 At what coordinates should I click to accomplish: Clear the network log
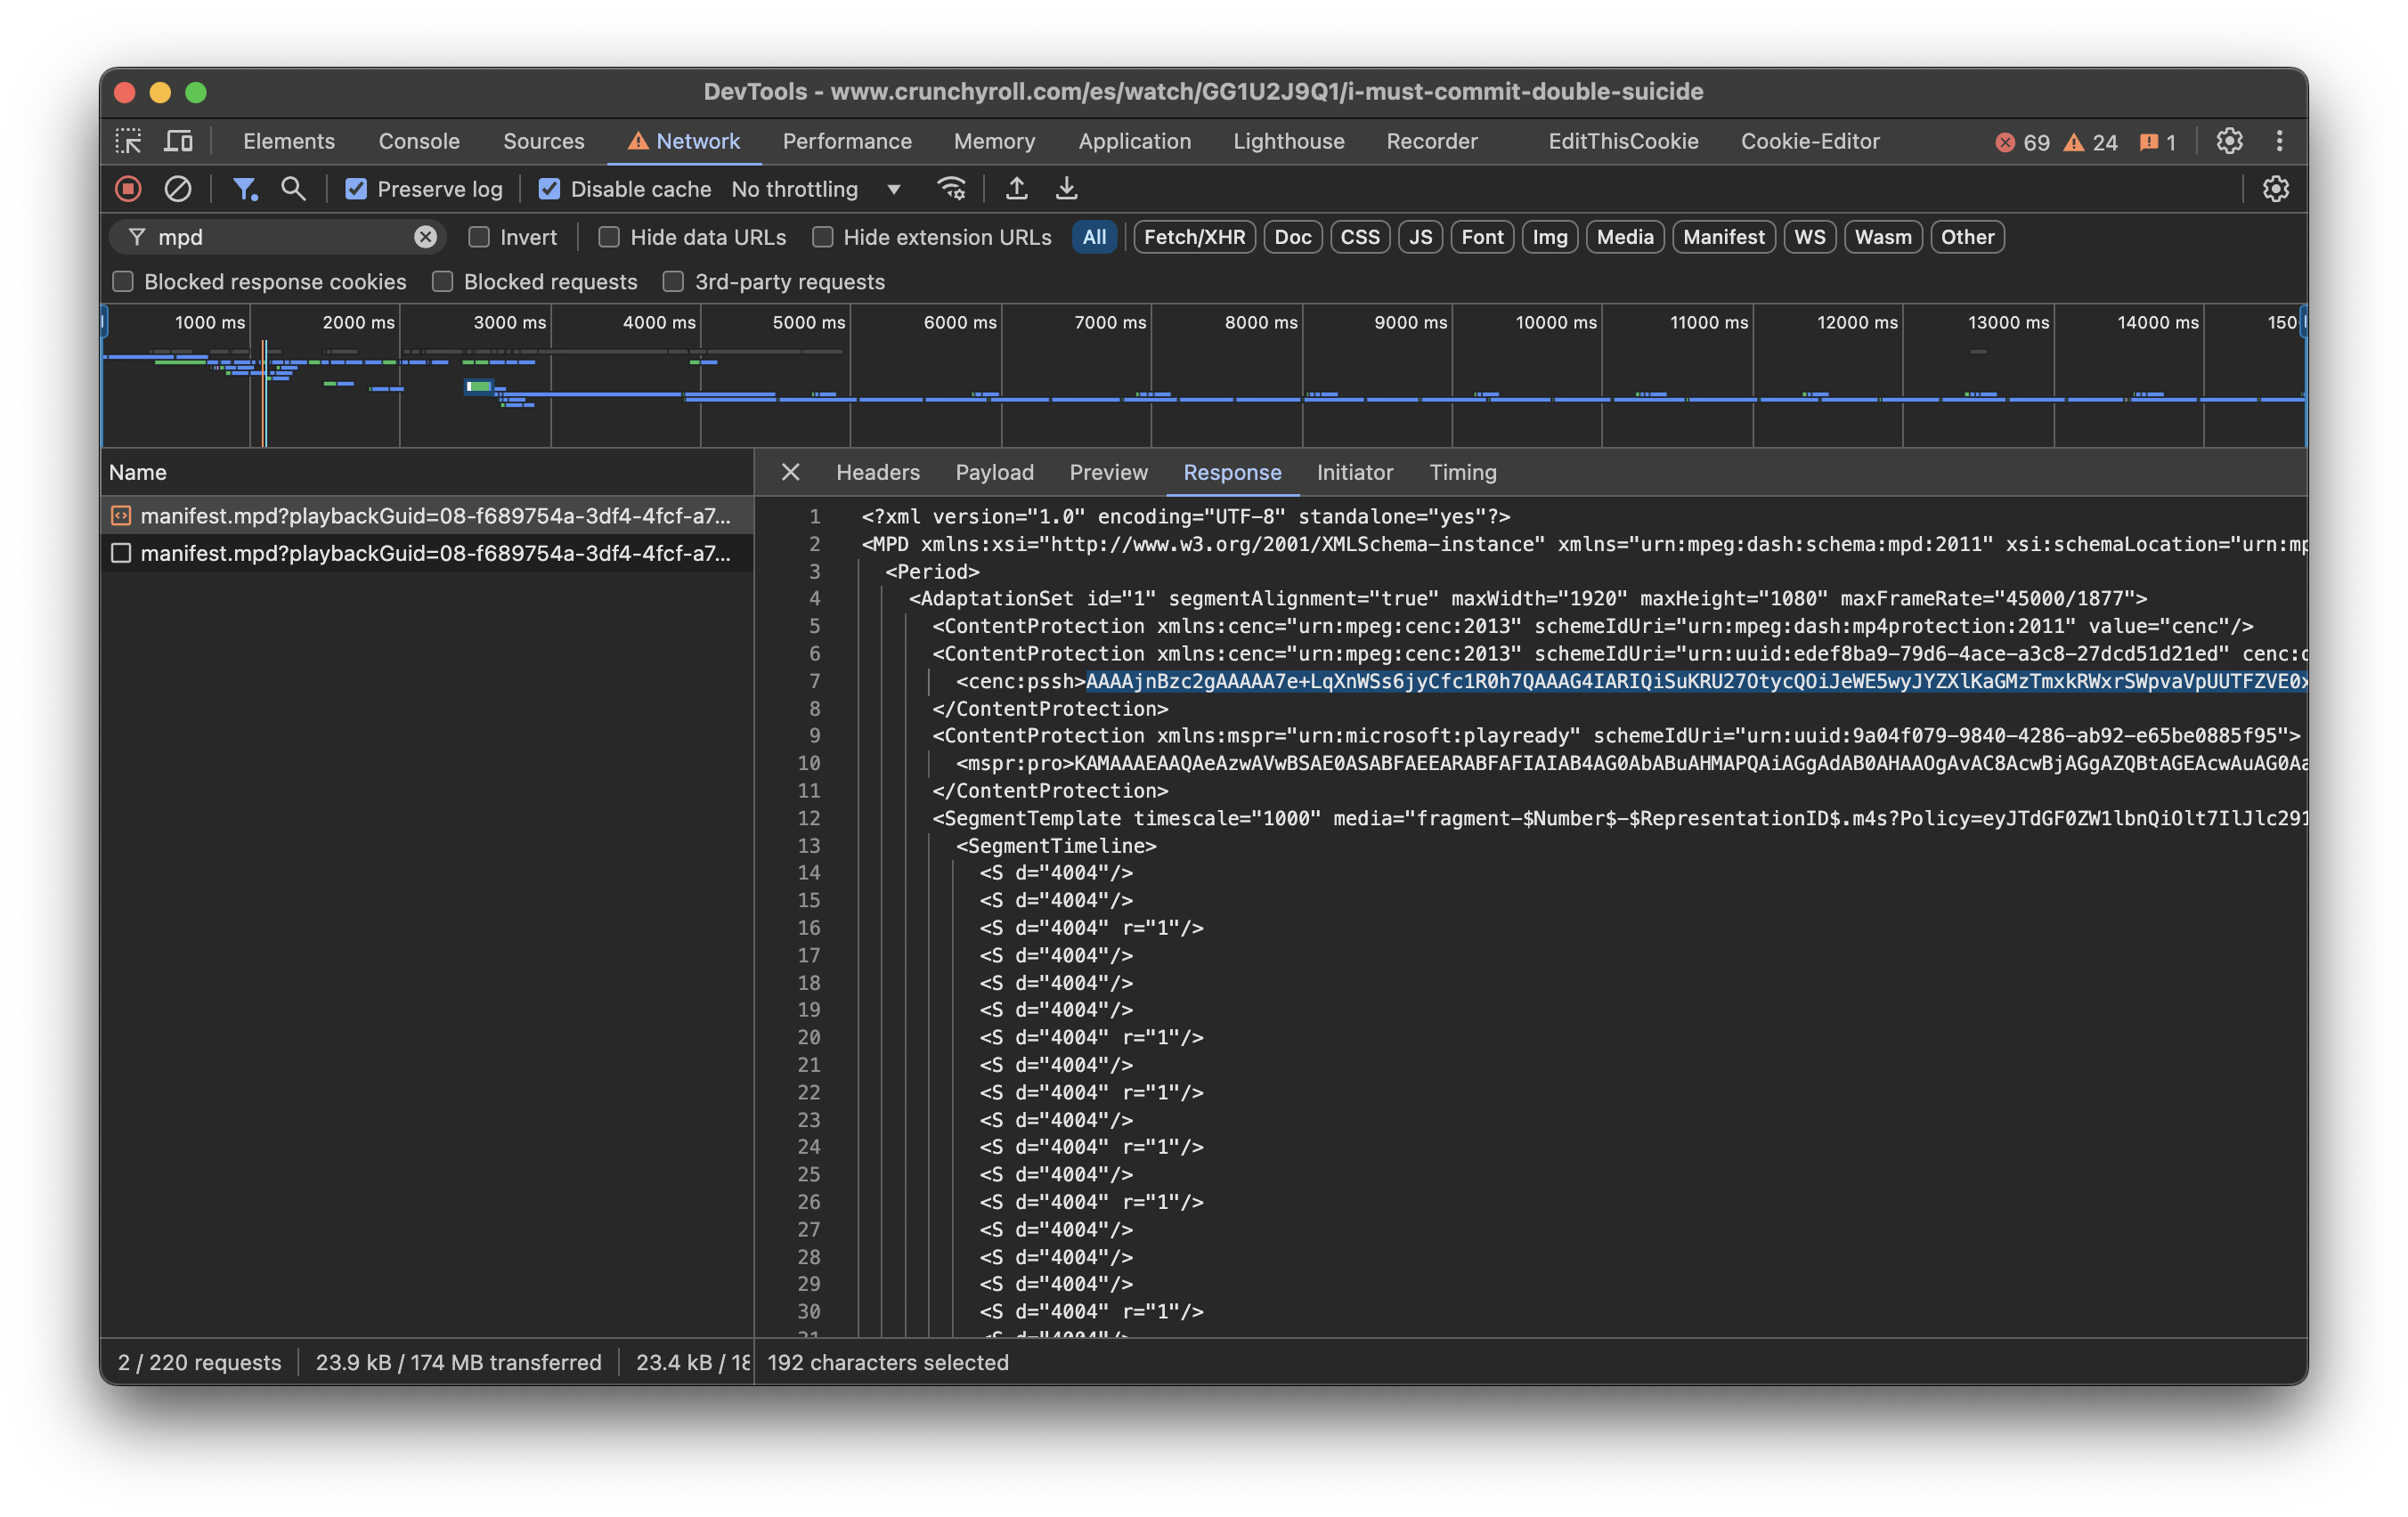pos(178,189)
